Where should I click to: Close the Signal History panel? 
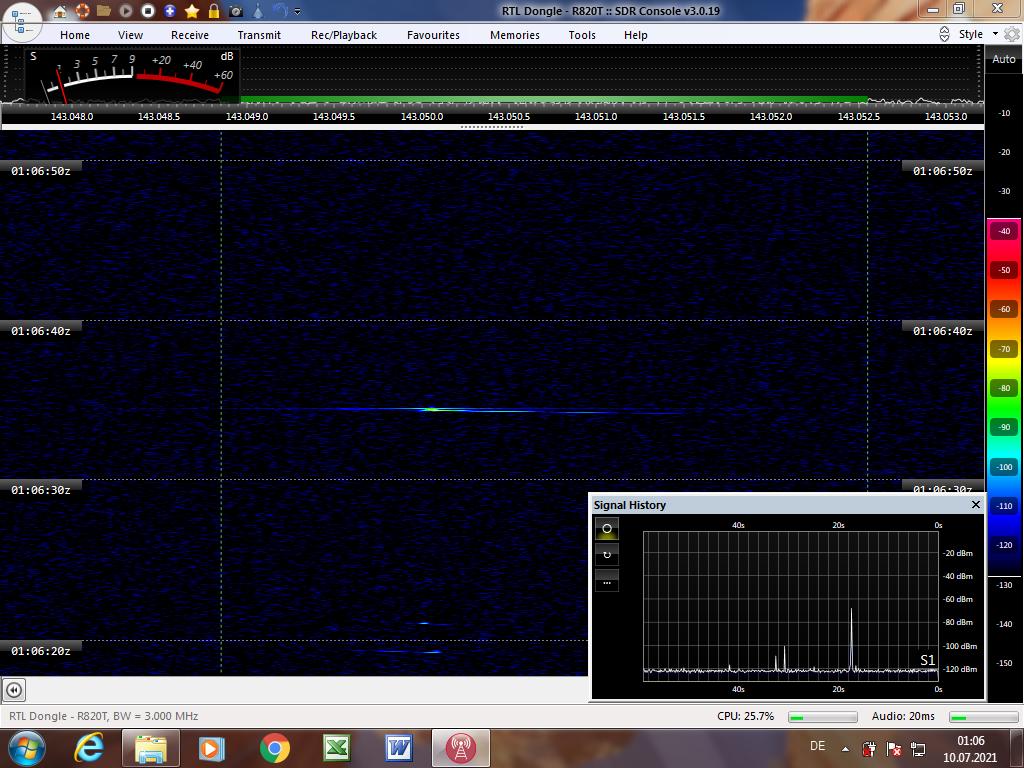(976, 504)
